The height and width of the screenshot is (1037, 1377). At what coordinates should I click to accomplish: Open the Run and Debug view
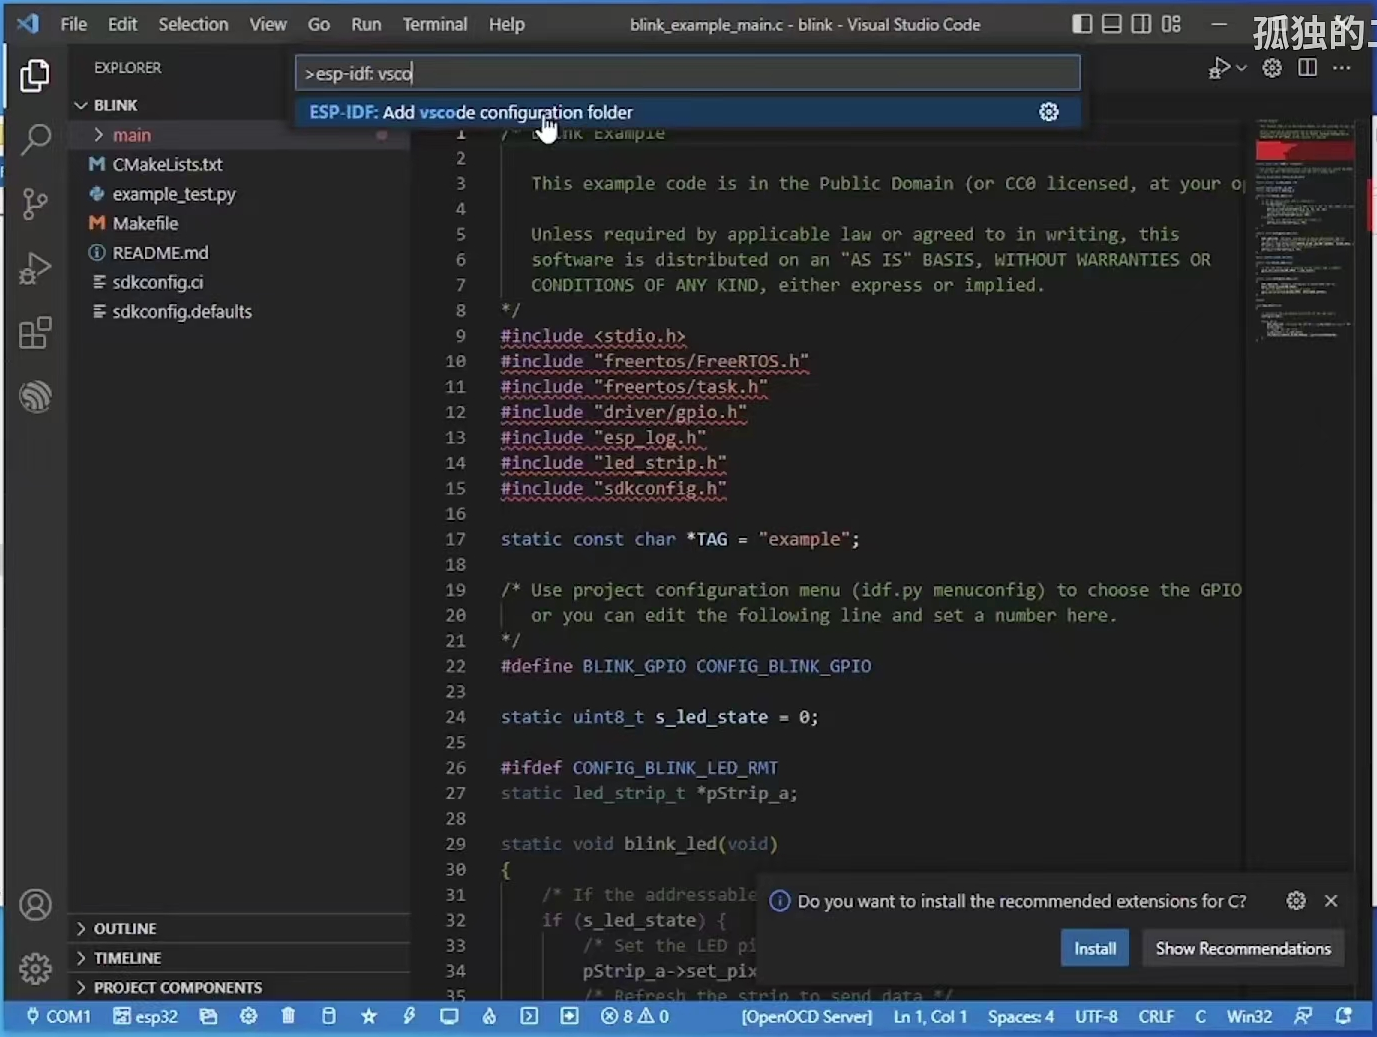click(x=35, y=268)
